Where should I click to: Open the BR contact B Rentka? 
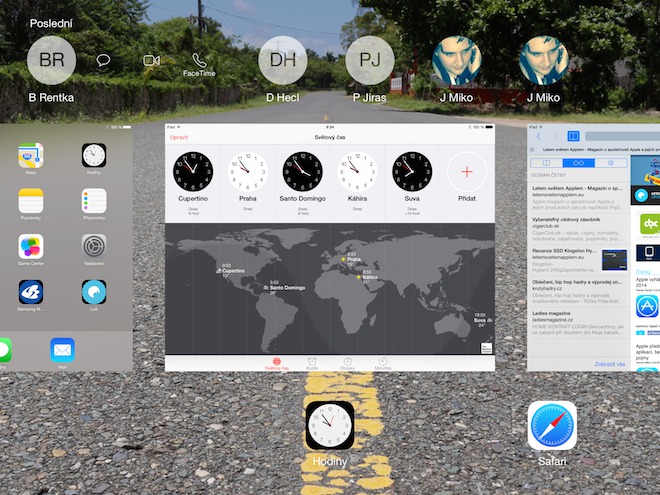51,60
